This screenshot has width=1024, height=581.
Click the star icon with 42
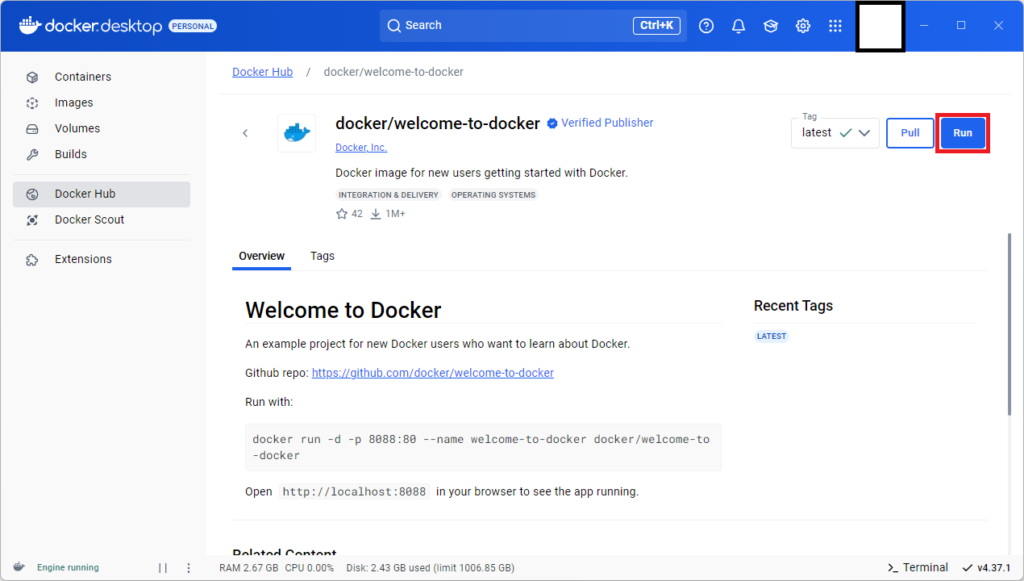342,213
